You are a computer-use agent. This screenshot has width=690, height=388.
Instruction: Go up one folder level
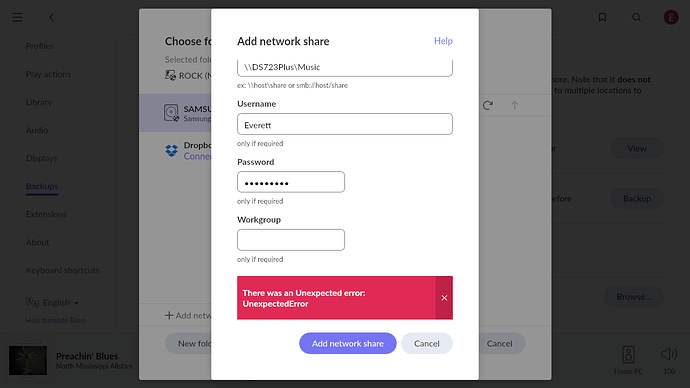point(514,105)
